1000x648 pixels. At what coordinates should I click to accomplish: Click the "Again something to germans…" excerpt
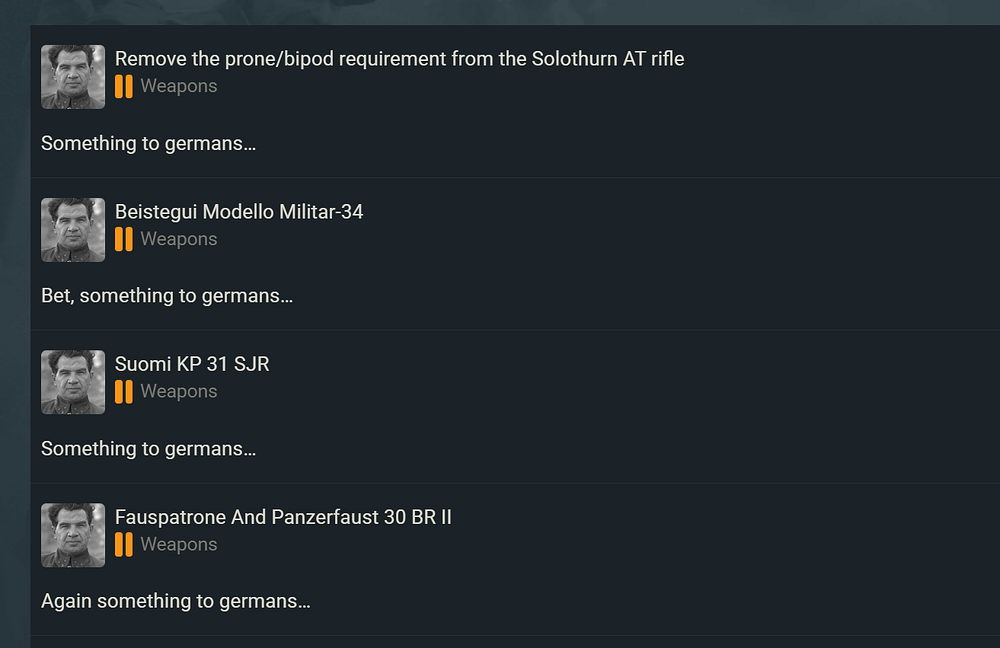coord(175,601)
